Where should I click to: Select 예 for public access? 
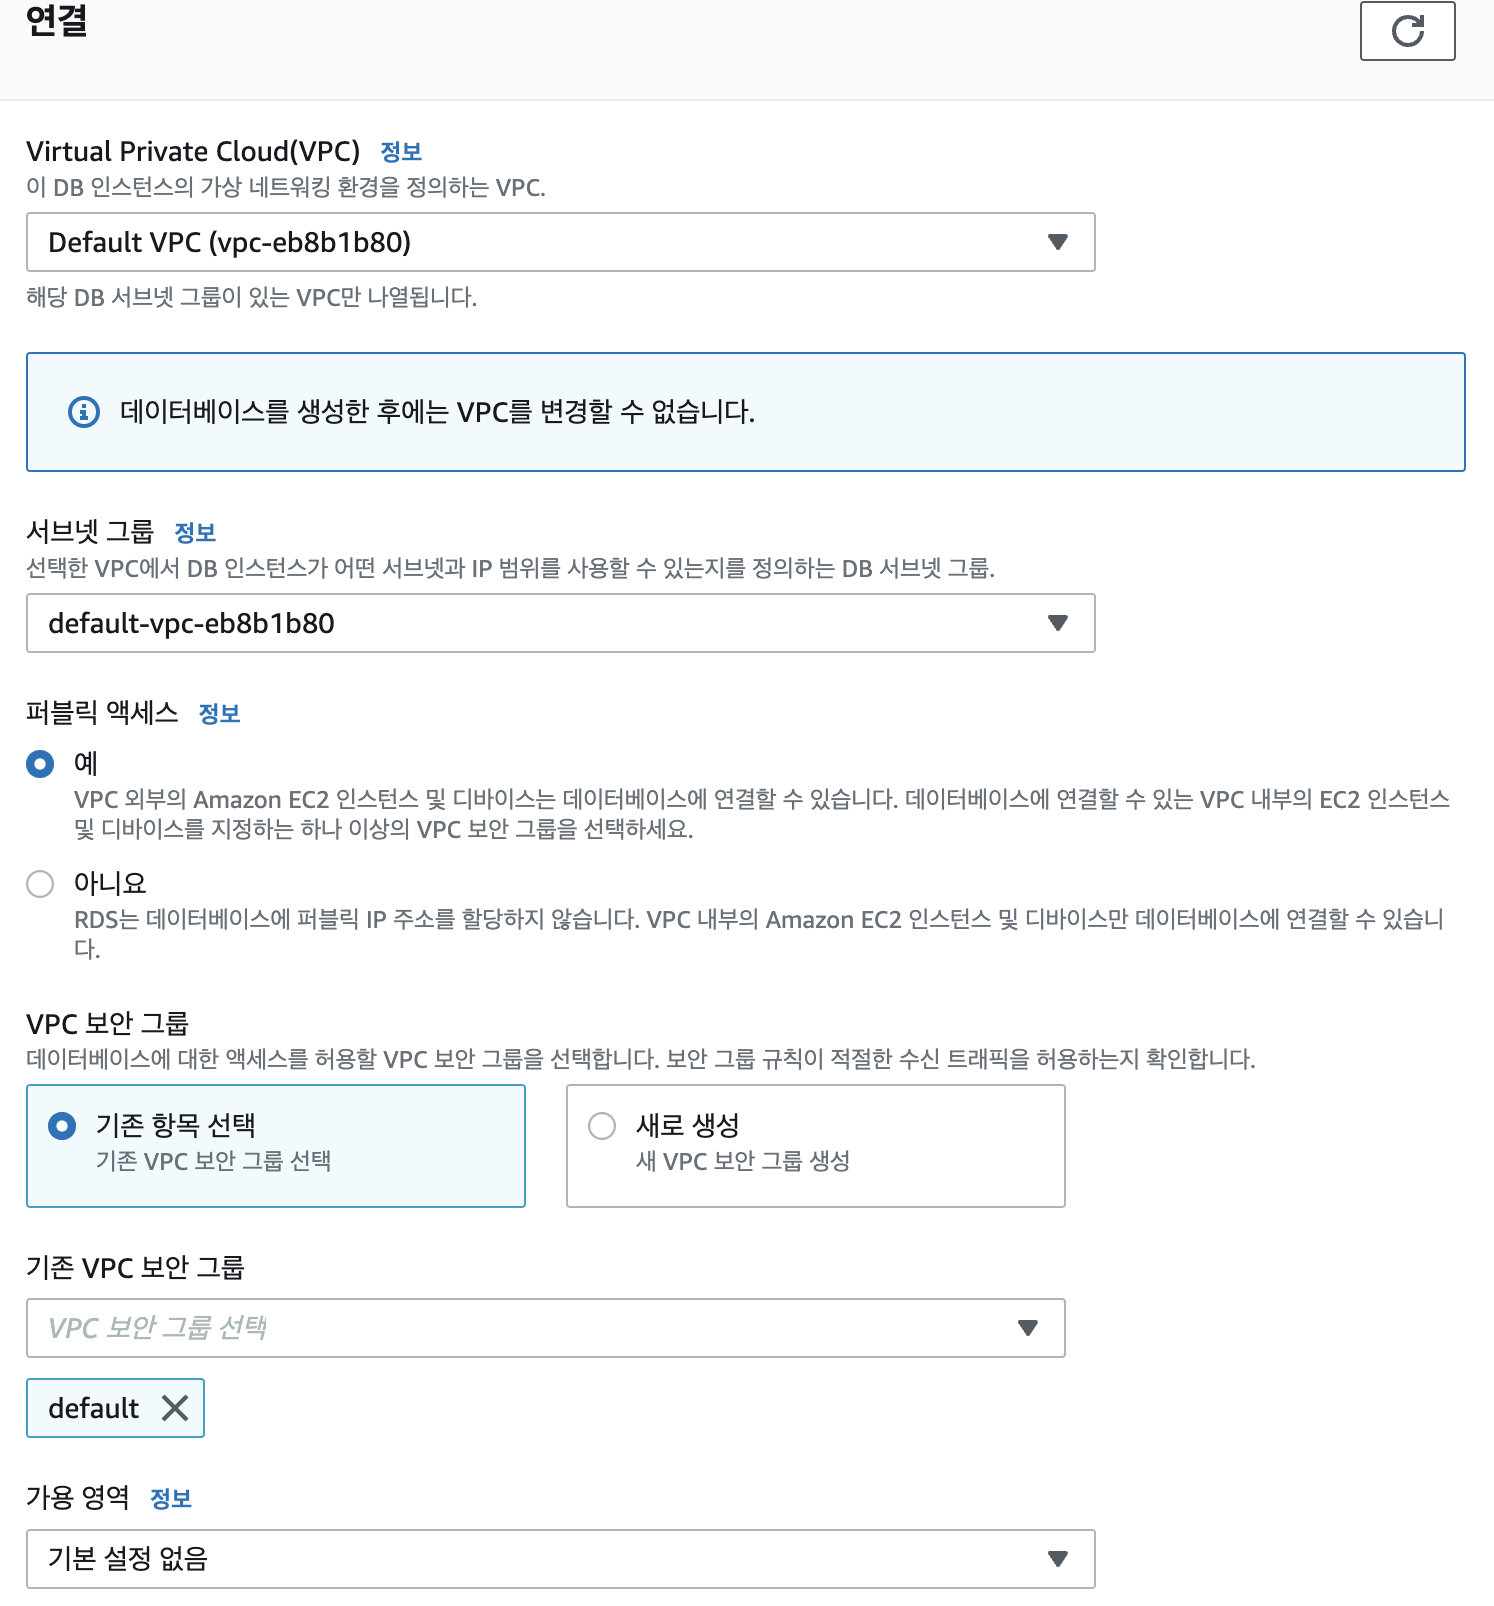pyautogui.click(x=40, y=765)
